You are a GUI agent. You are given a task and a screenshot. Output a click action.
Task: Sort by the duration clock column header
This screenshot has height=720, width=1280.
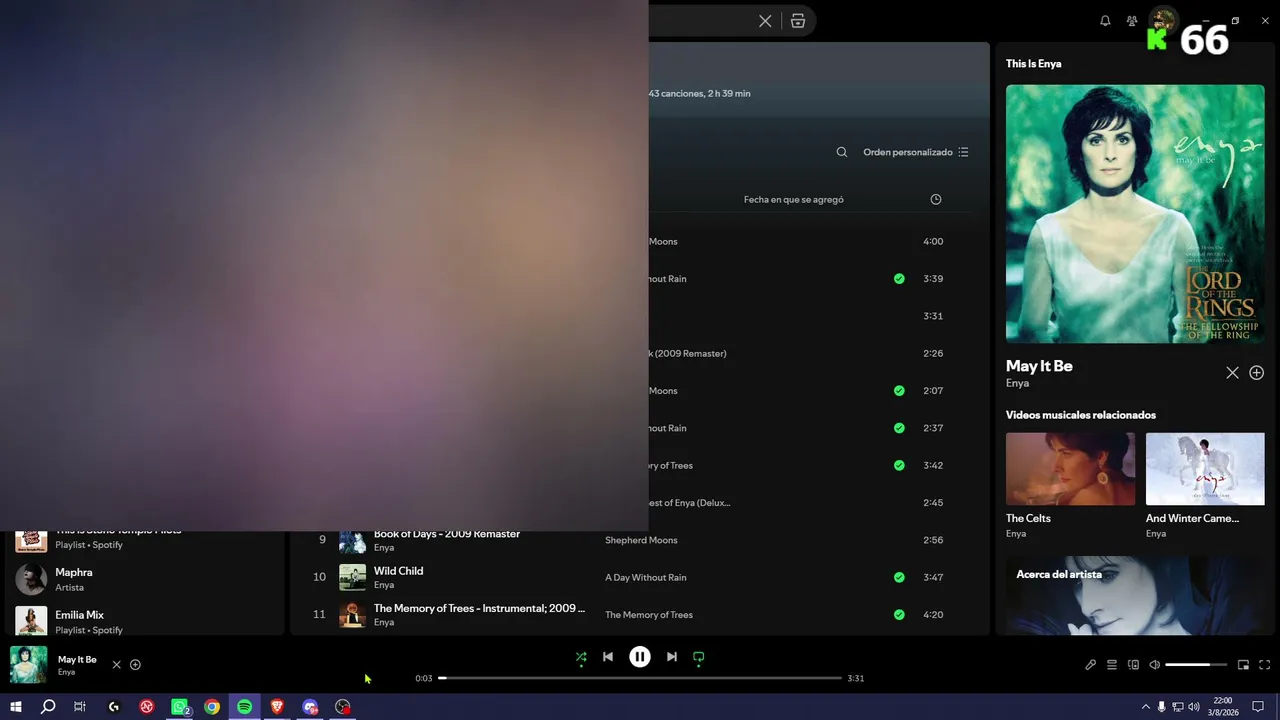pyautogui.click(x=936, y=200)
